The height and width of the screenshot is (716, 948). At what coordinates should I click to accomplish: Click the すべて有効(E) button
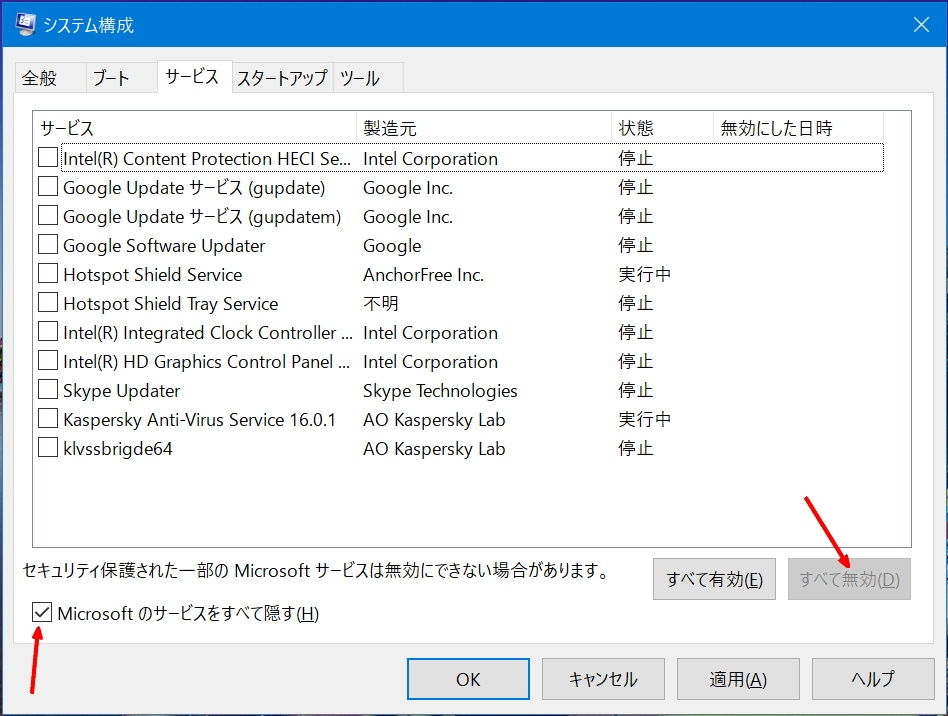[x=714, y=579]
